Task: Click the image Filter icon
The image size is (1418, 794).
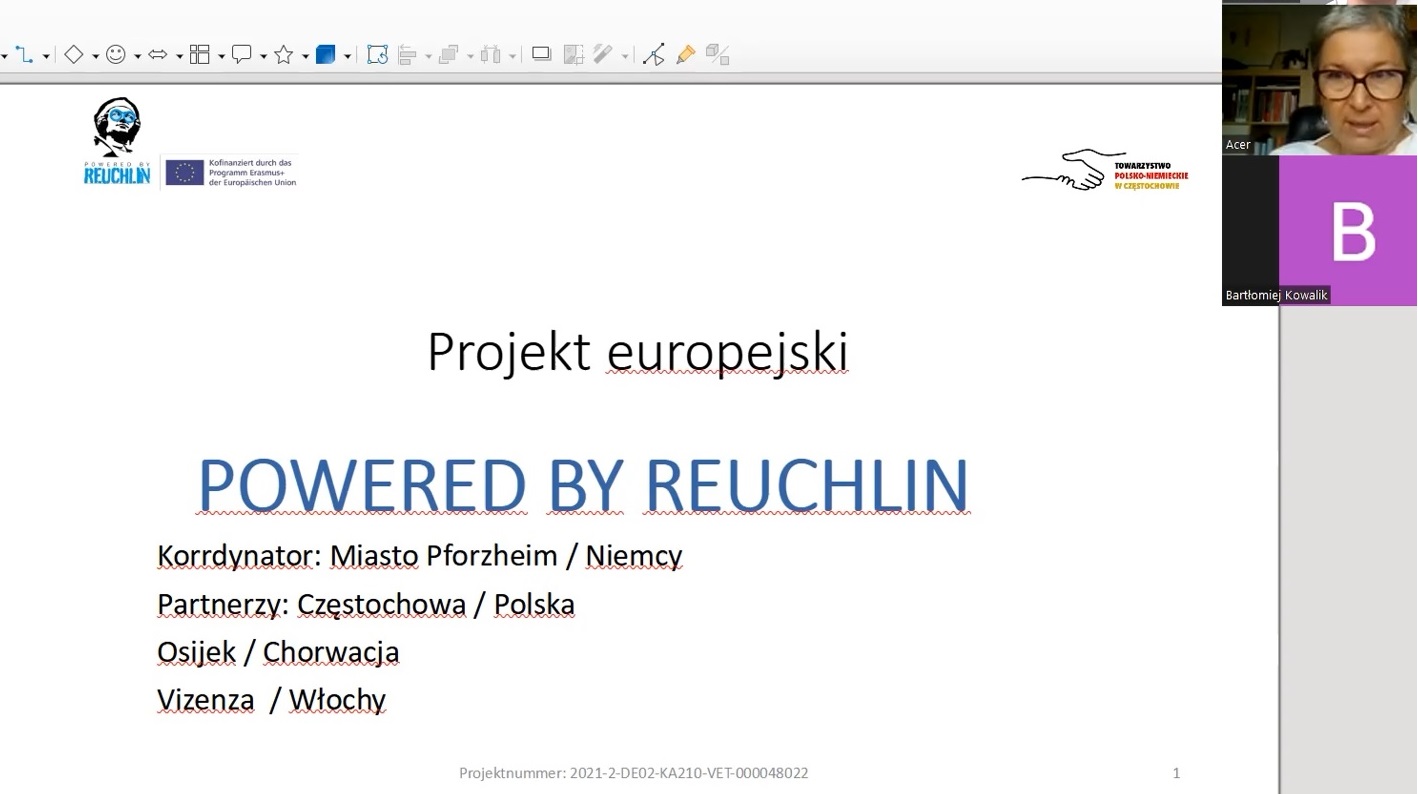Action: [x=603, y=55]
